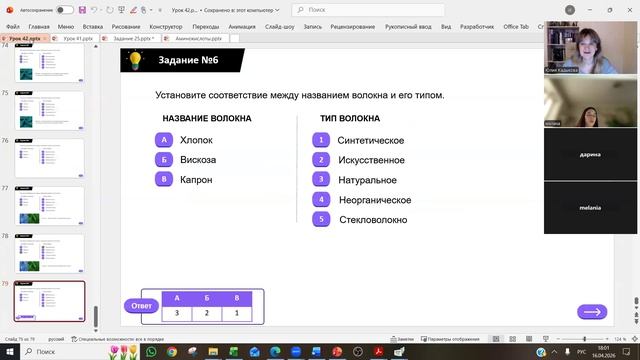The width and height of the screenshot is (640, 360).
Task: Open WhatsApp from the taskbar
Action: (x=151, y=351)
